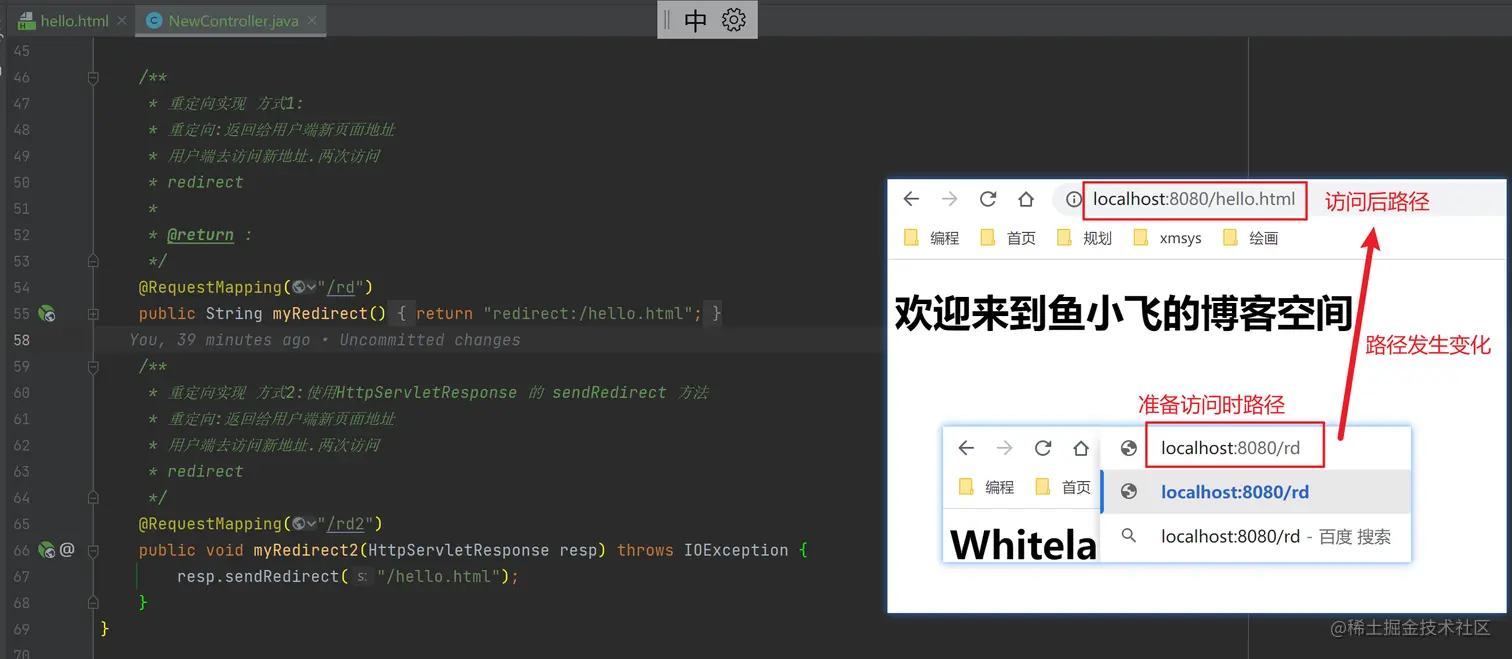
Task: Close the hello.html tab
Action: point(121,21)
